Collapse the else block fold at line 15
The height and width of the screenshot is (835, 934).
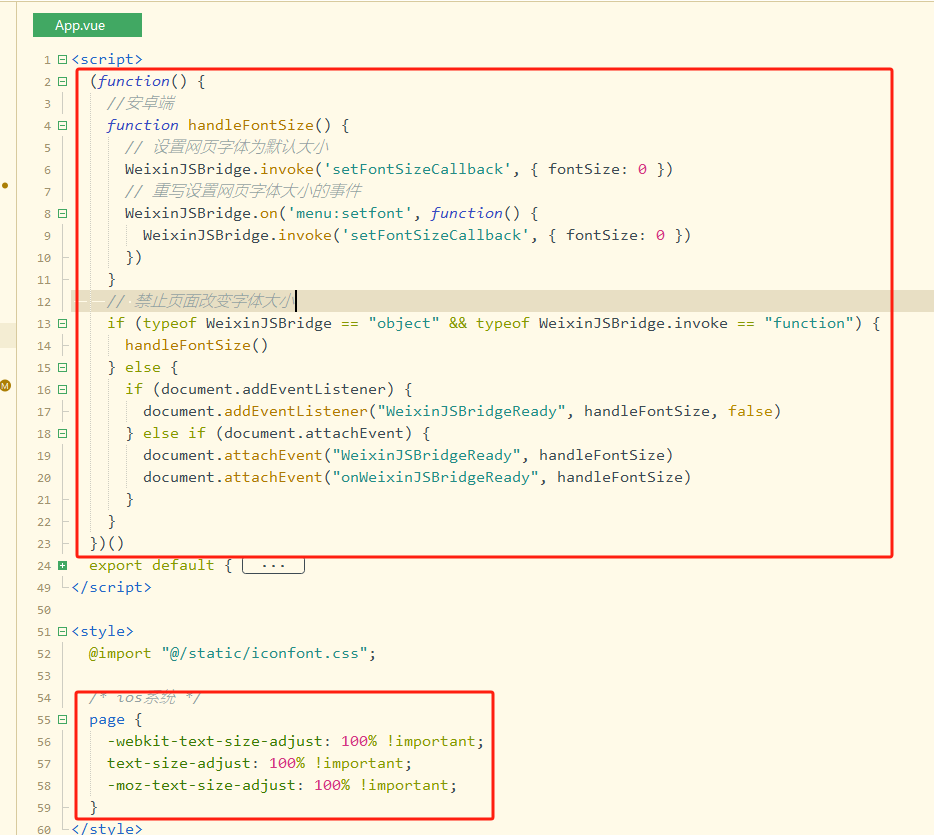point(63,368)
